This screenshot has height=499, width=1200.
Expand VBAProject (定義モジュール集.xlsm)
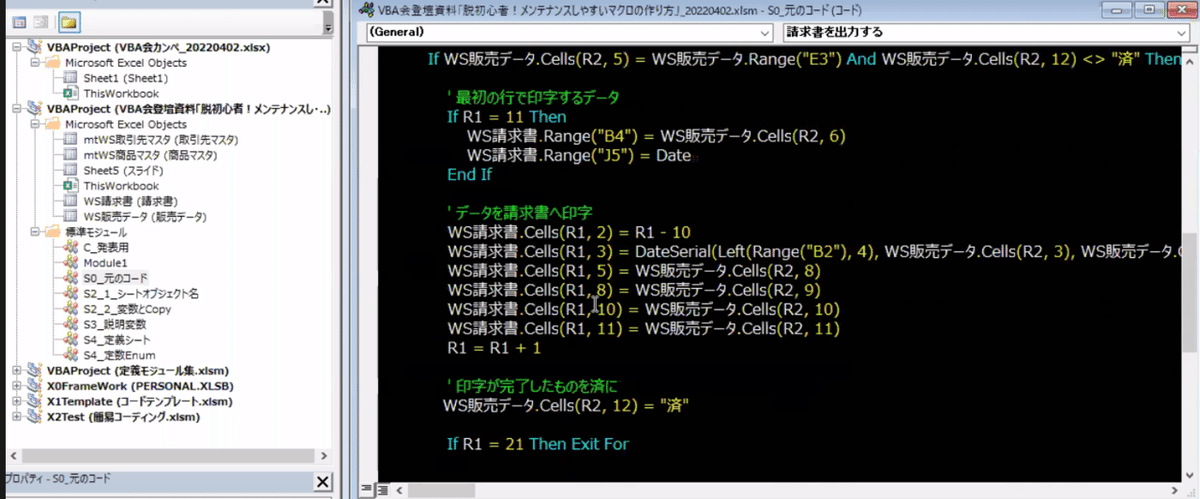click(x=16, y=370)
